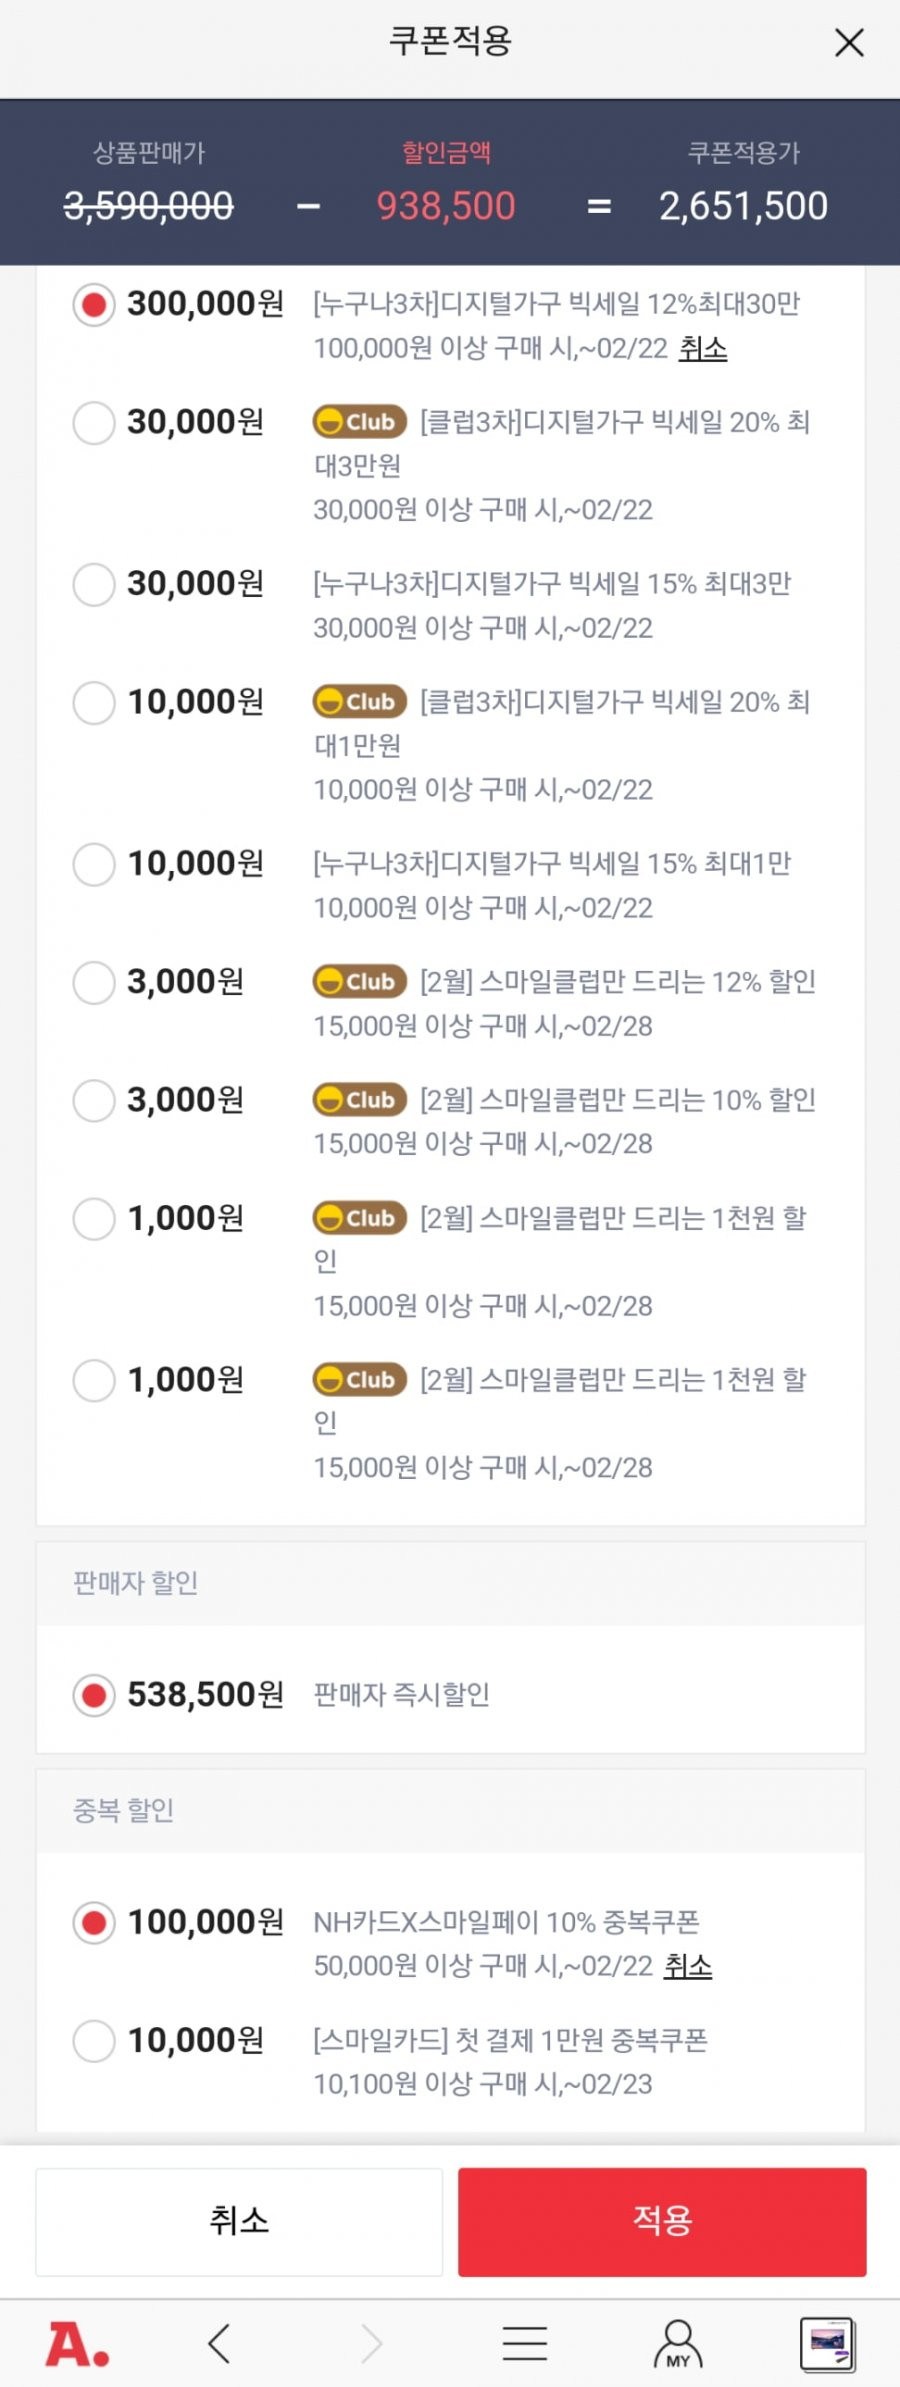The width and height of the screenshot is (900, 2387).
Task: Tap the Club badge on 12% 할인 coupon
Action: click(359, 982)
